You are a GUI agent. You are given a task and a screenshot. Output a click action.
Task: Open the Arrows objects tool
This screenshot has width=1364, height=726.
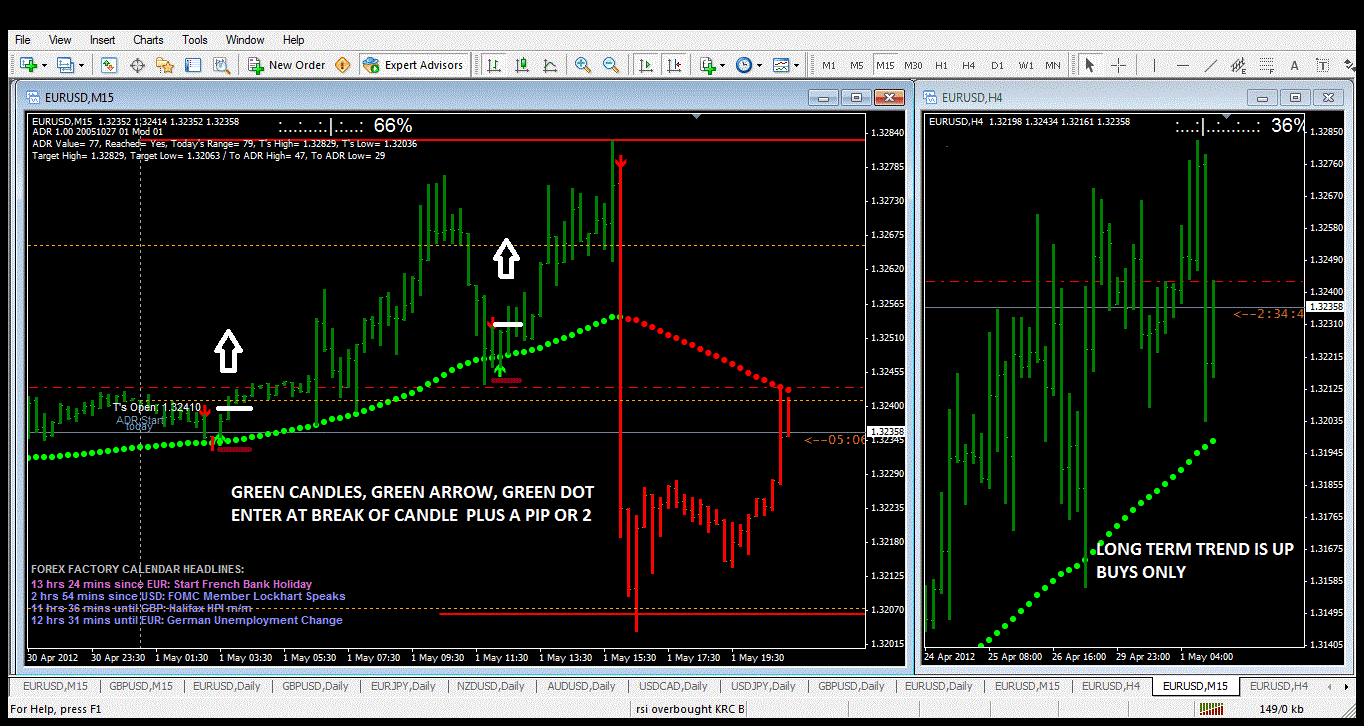pos(1350,65)
